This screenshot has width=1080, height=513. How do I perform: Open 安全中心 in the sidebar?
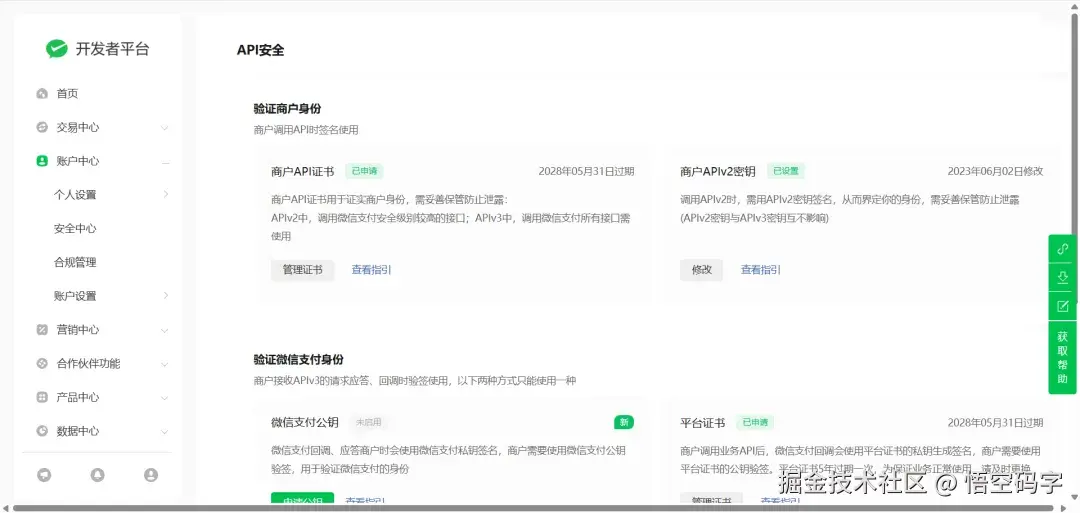pos(75,229)
